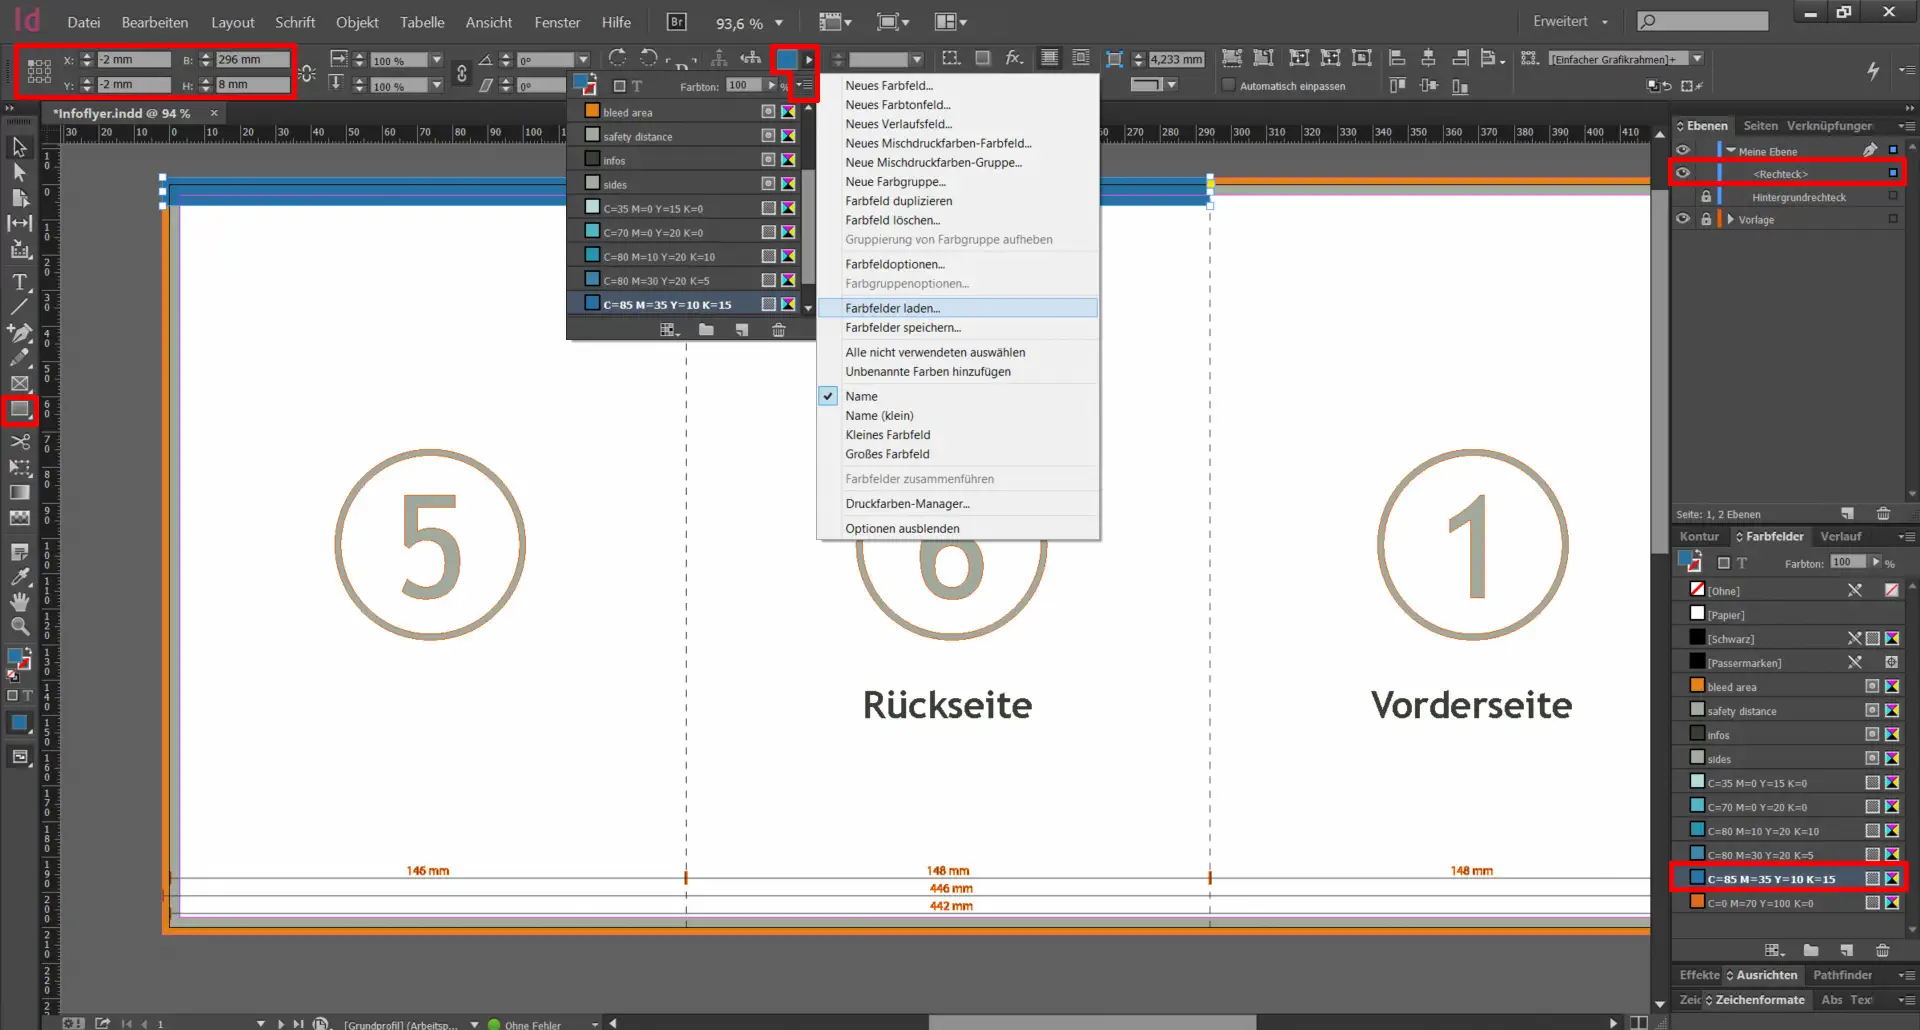Open the Objekt menu
The width and height of the screenshot is (1920, 1030).
click(357, 22)
